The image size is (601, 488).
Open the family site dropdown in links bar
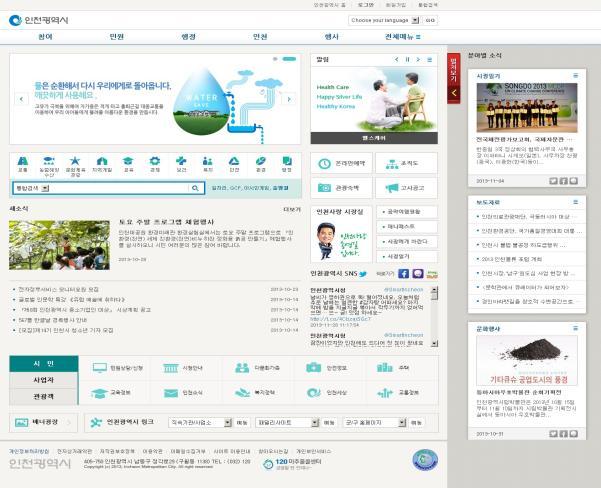click(x=287, y=422)
